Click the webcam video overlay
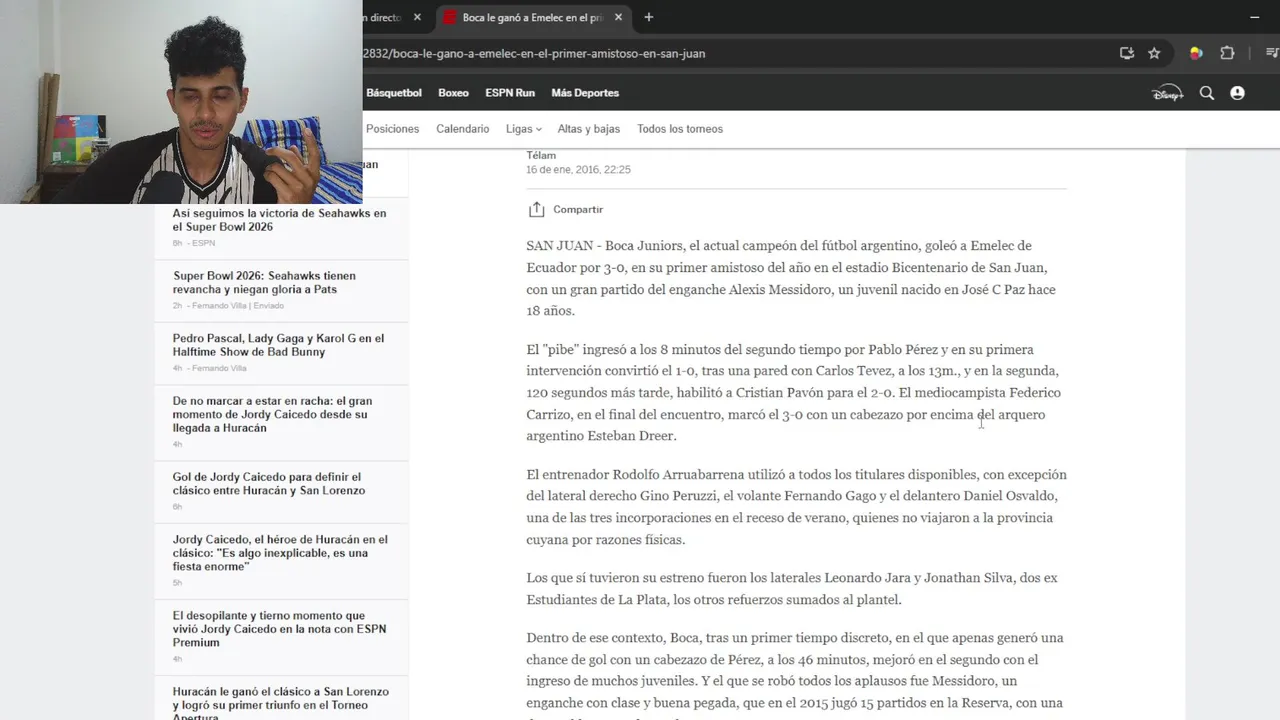1280x720 pixels. coord(181,102)
